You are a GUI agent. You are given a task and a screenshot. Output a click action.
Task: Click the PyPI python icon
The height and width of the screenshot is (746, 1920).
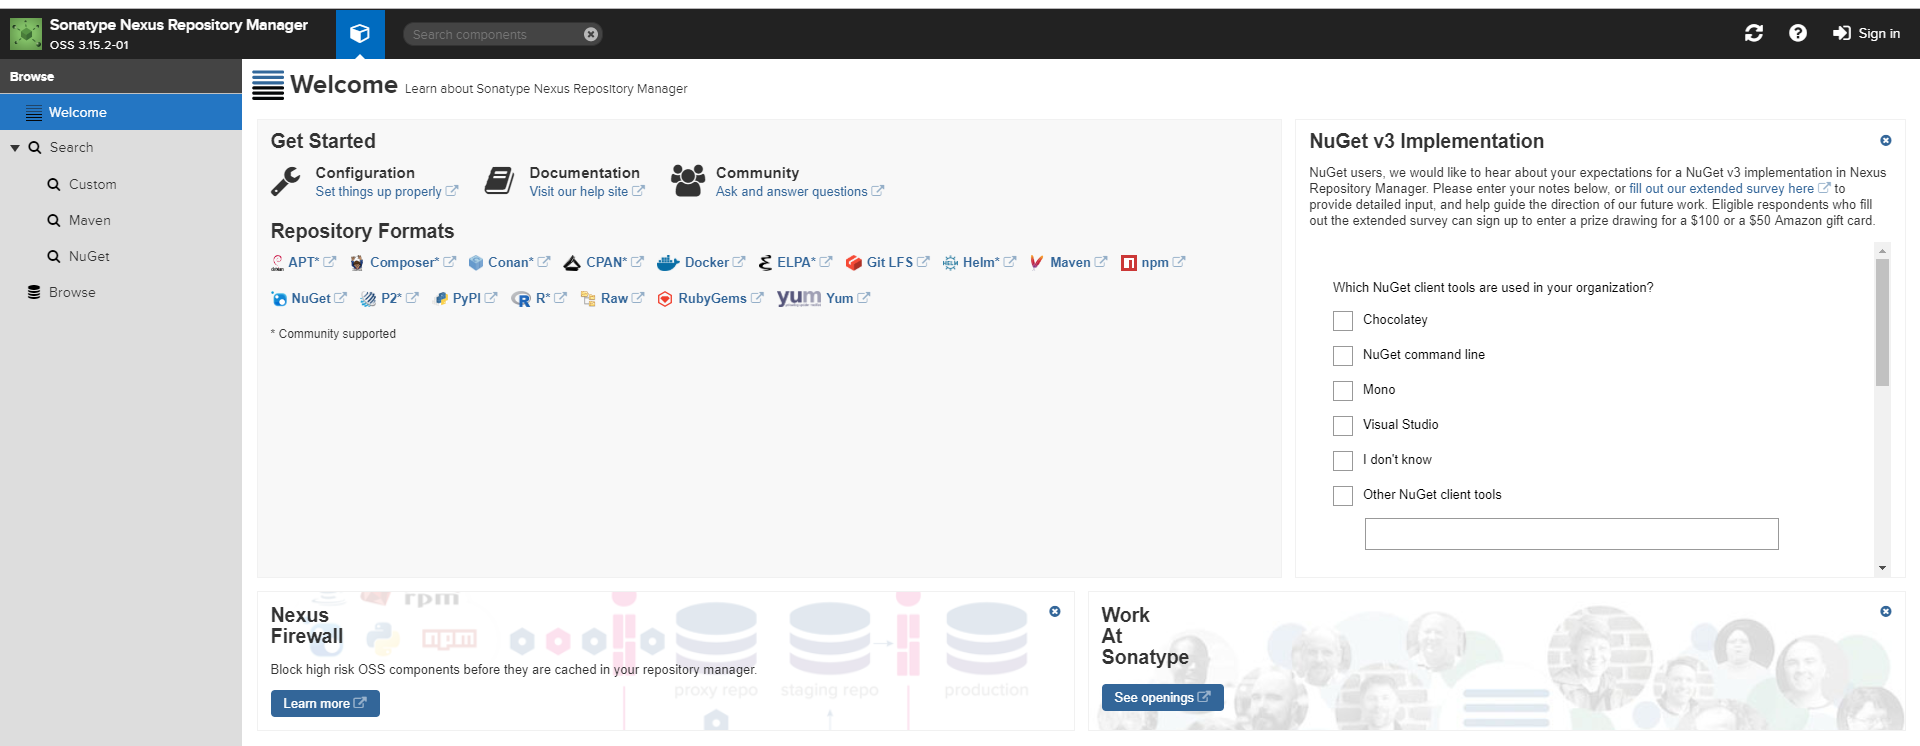pos(441,299)
